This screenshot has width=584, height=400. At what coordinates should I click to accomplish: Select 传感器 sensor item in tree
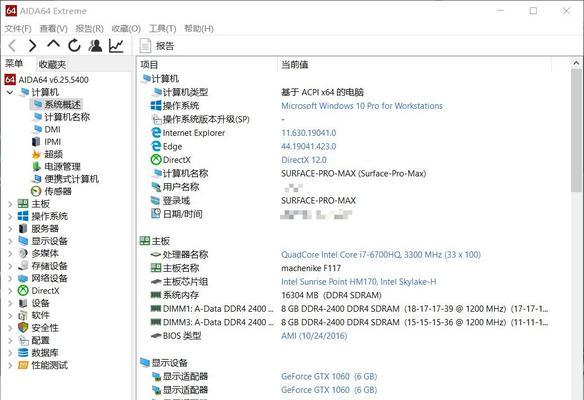pyautogui.click(x=58, y=191)
